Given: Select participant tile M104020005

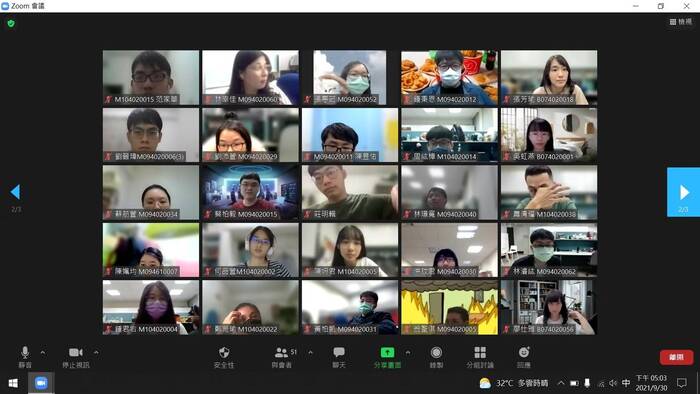Looking at the screenshot, I should coord(350,250).
